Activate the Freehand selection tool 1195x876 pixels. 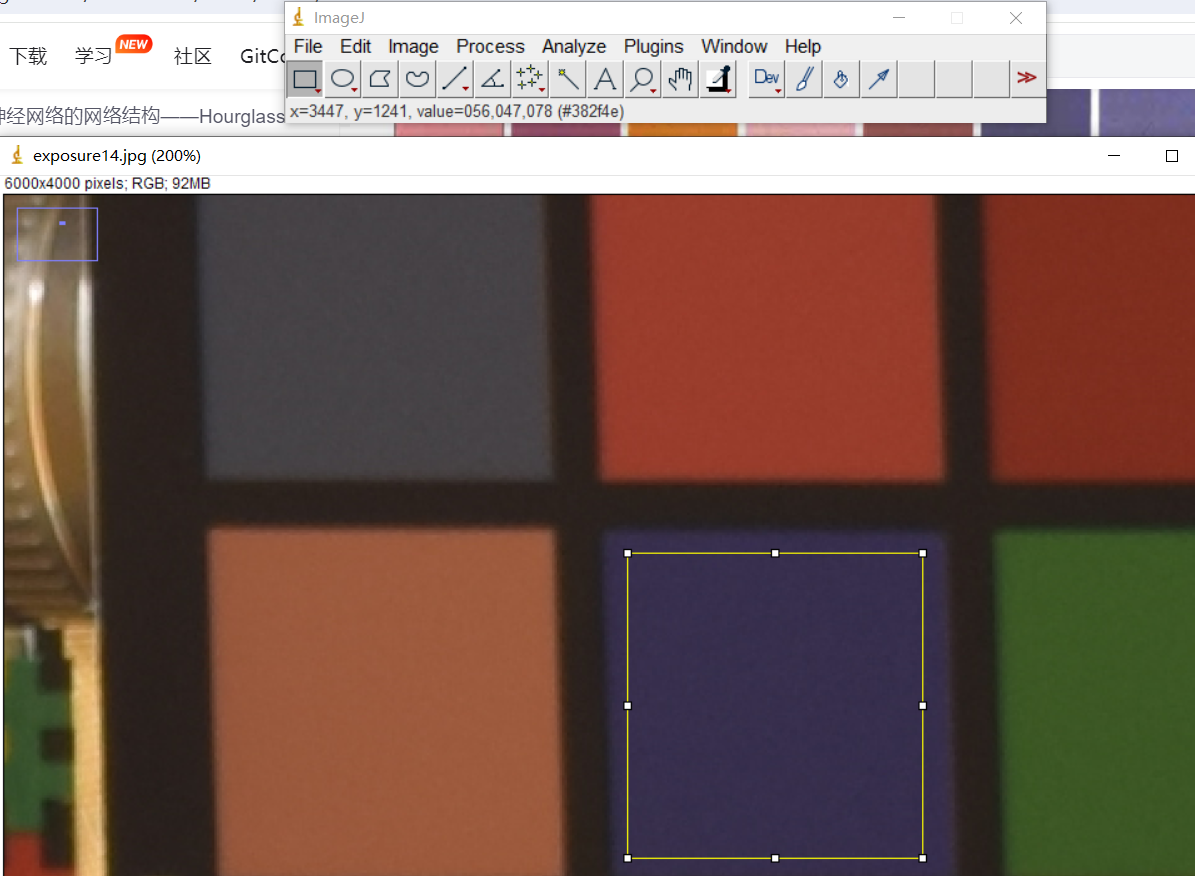pyautogui.click(x=417, y=79)
